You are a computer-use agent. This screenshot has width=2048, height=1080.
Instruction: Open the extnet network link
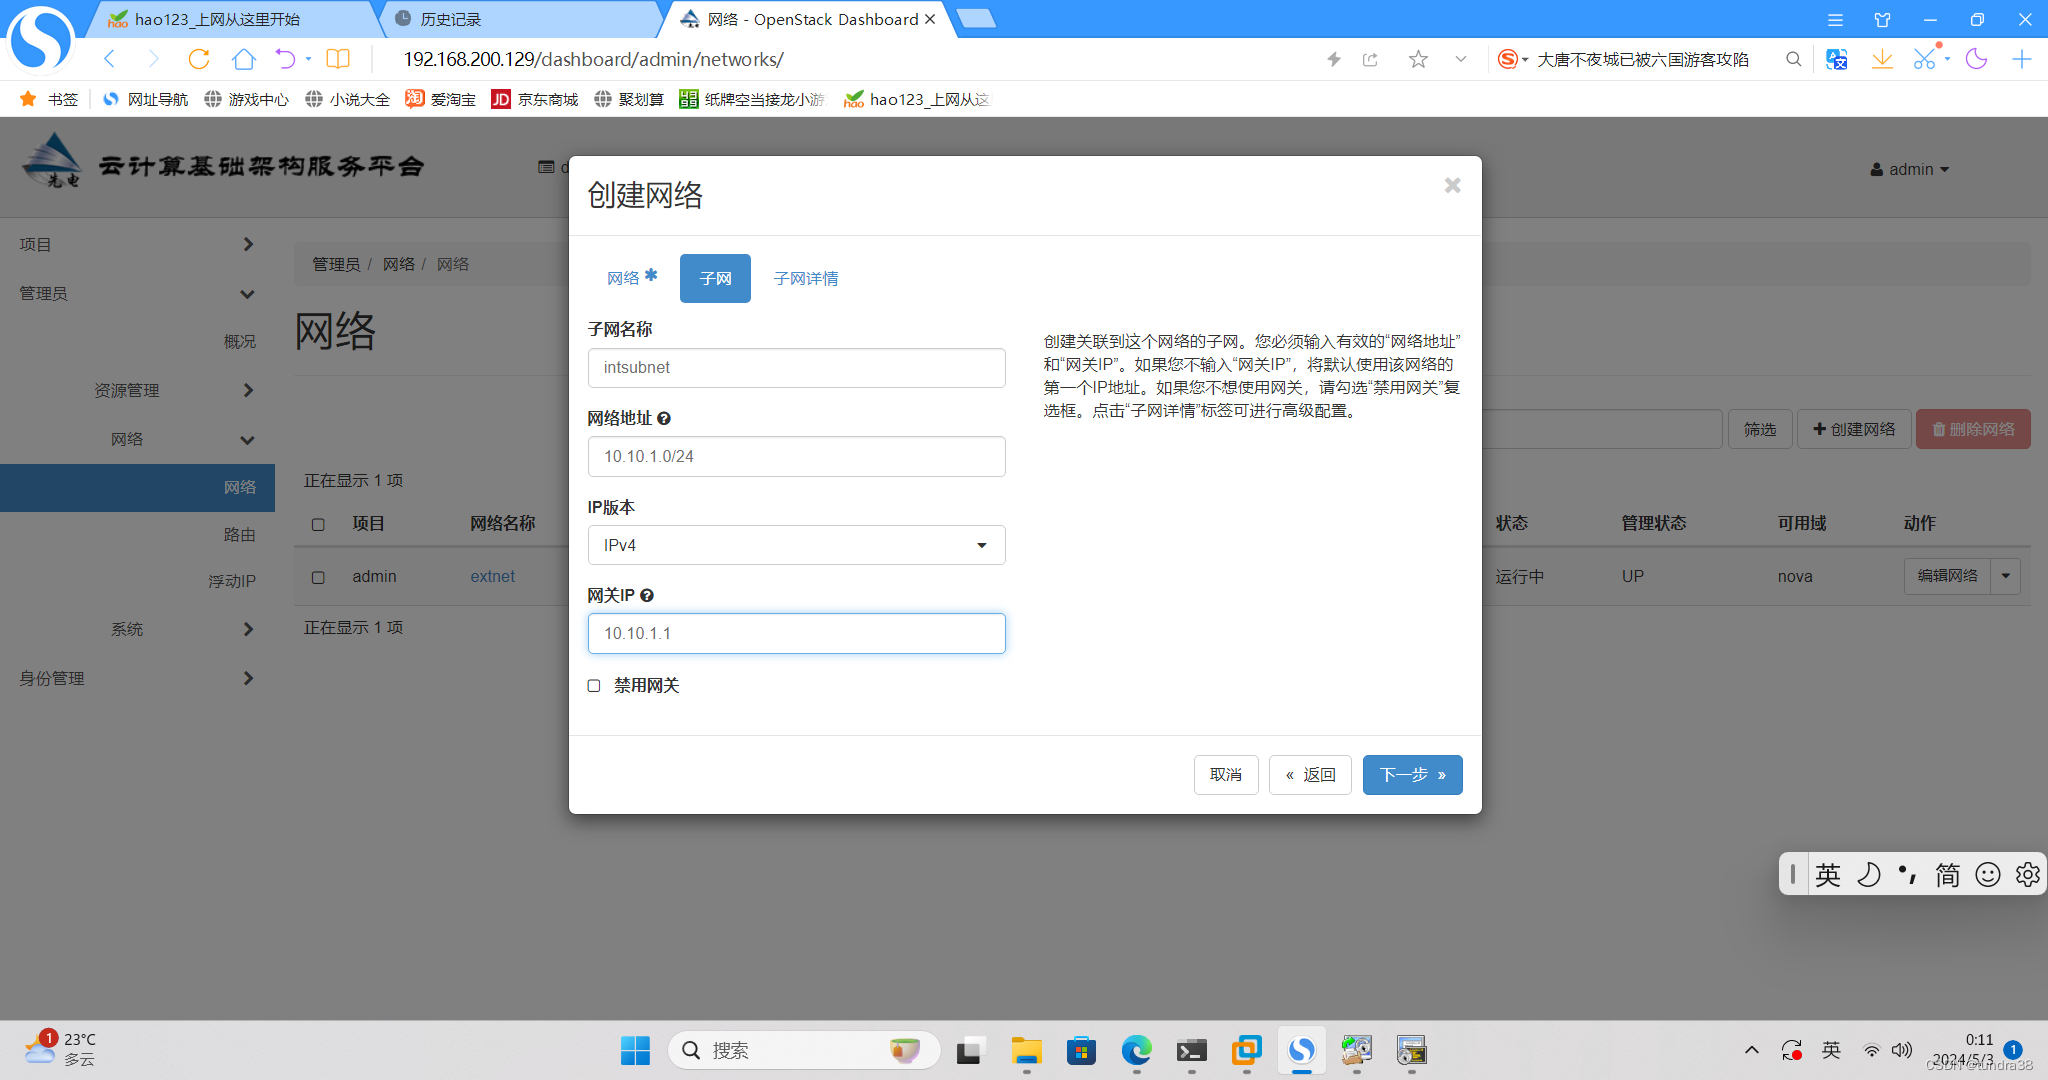(492, 577)
